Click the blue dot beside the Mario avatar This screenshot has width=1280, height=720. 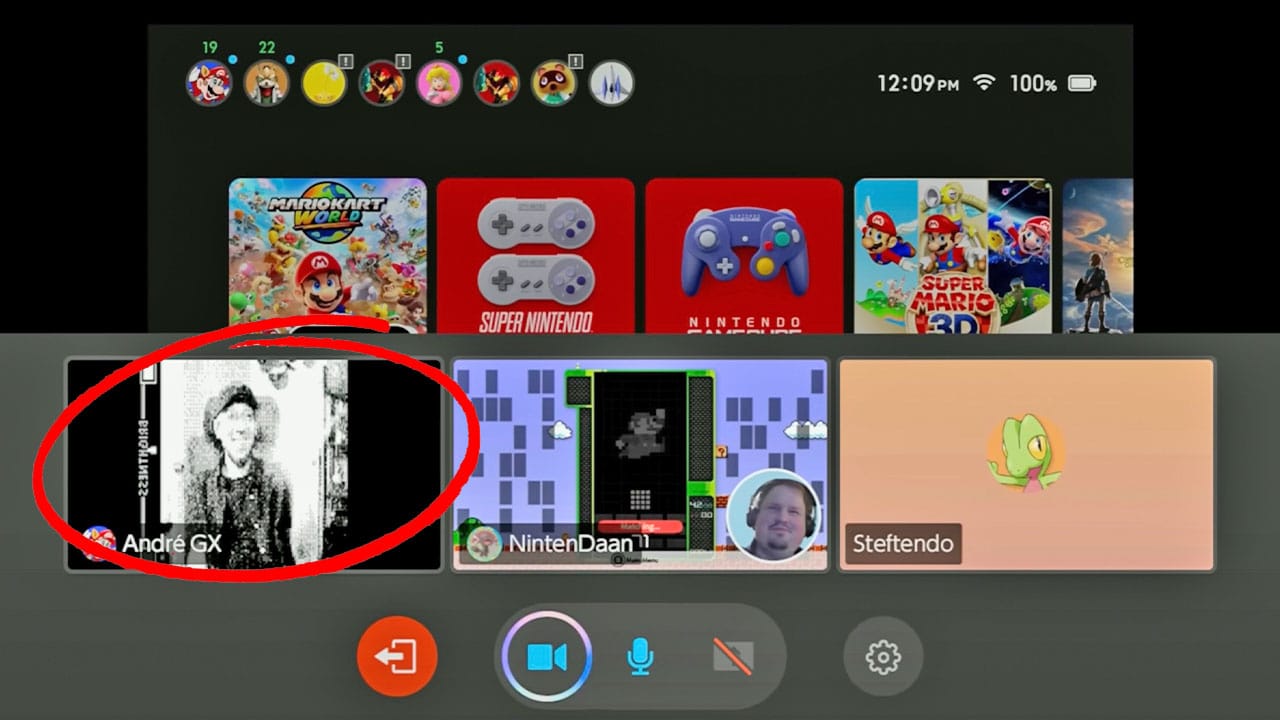click(x=233, y=60)
